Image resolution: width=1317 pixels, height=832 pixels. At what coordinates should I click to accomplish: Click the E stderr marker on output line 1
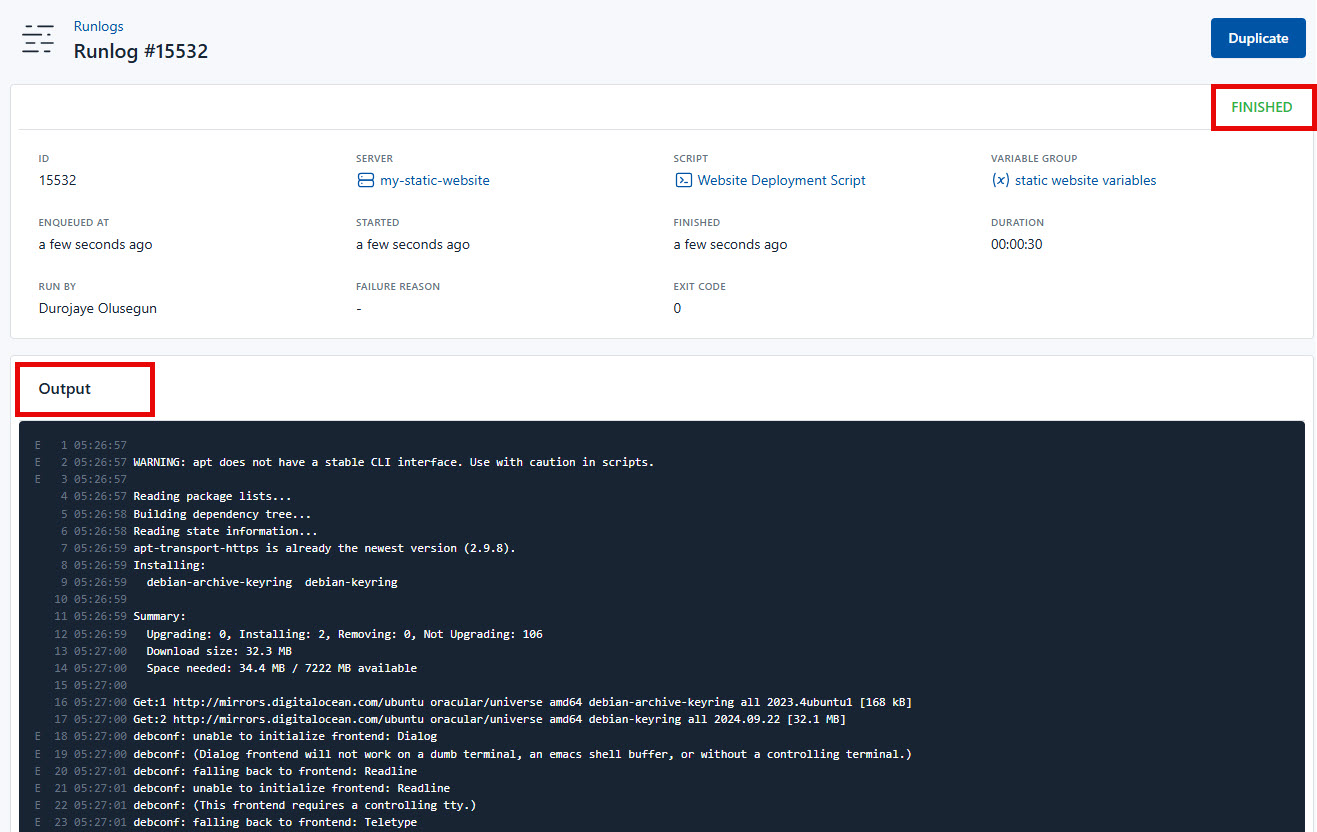37,444
